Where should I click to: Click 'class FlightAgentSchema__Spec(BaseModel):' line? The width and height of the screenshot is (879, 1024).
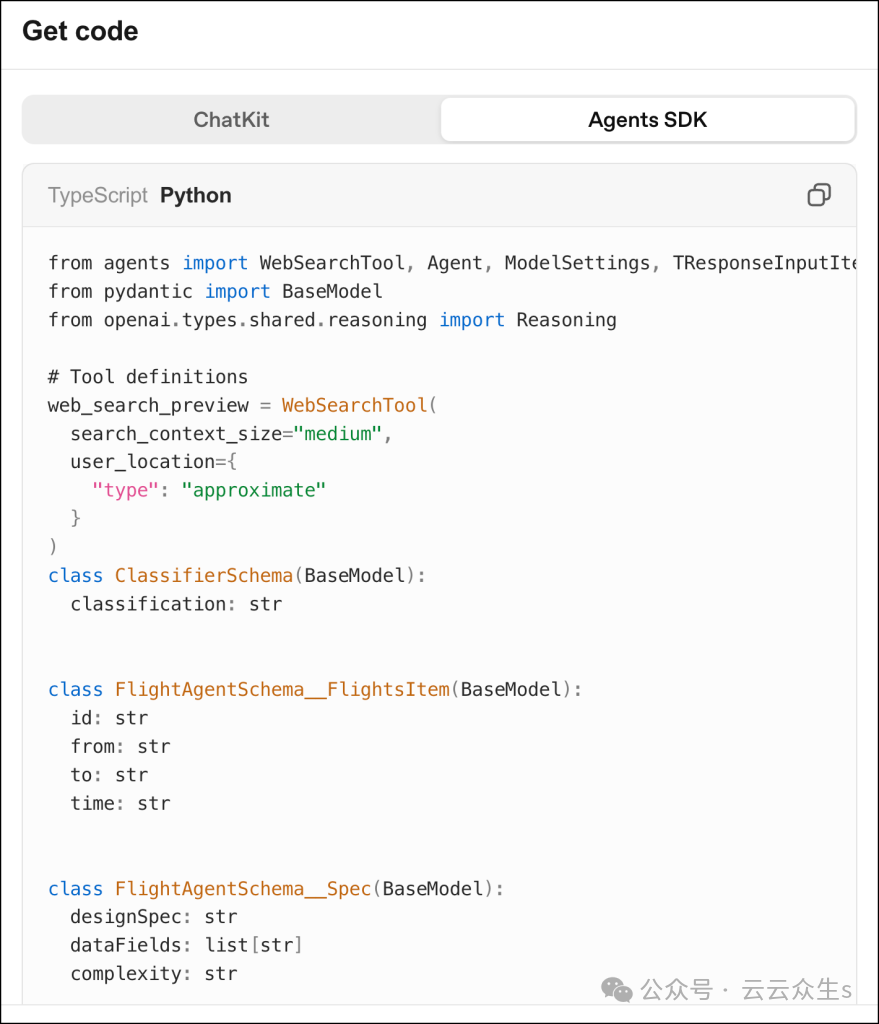click(276, 889)
